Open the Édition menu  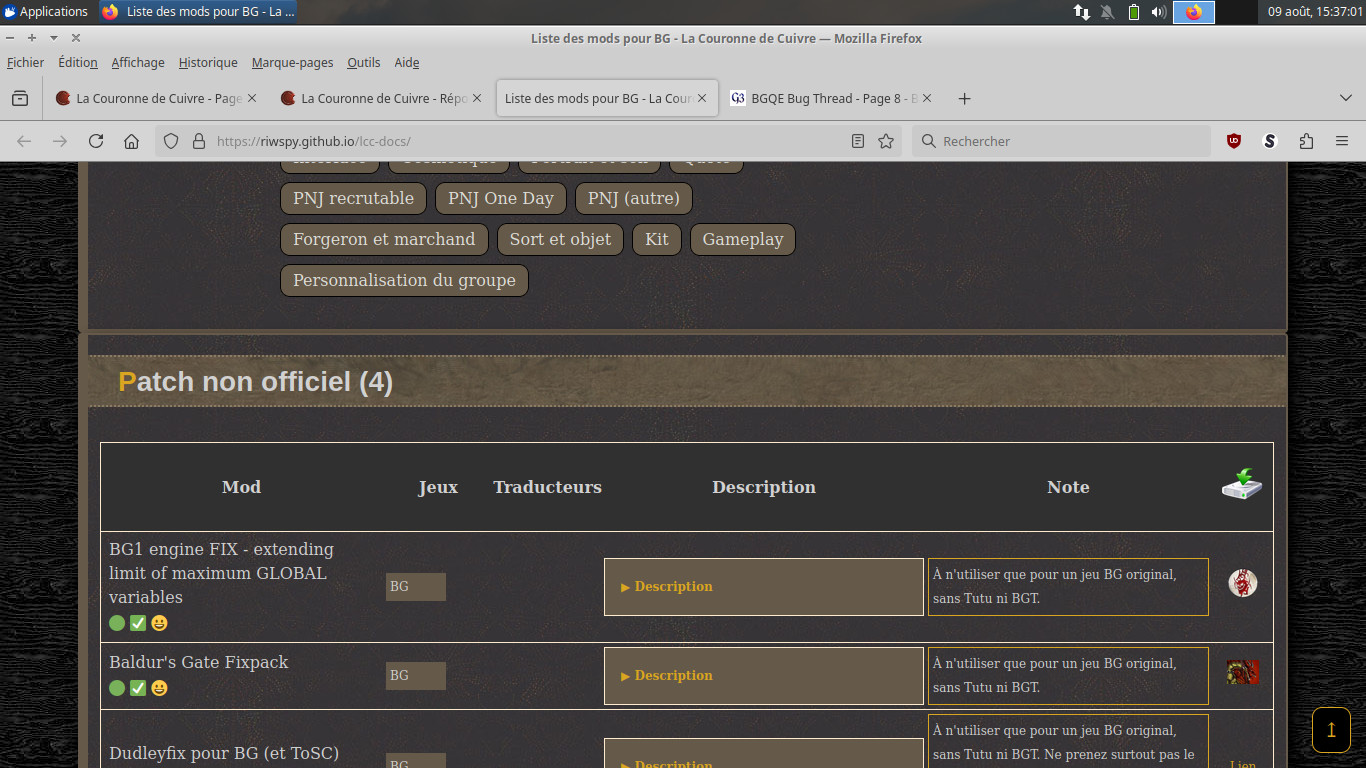click(x=78, y=62)
